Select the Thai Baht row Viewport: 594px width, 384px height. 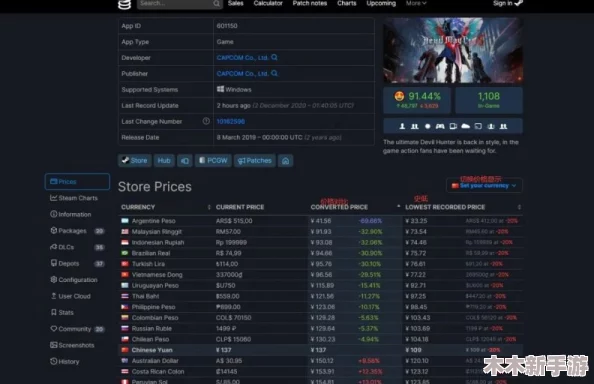tap(320, 296)
